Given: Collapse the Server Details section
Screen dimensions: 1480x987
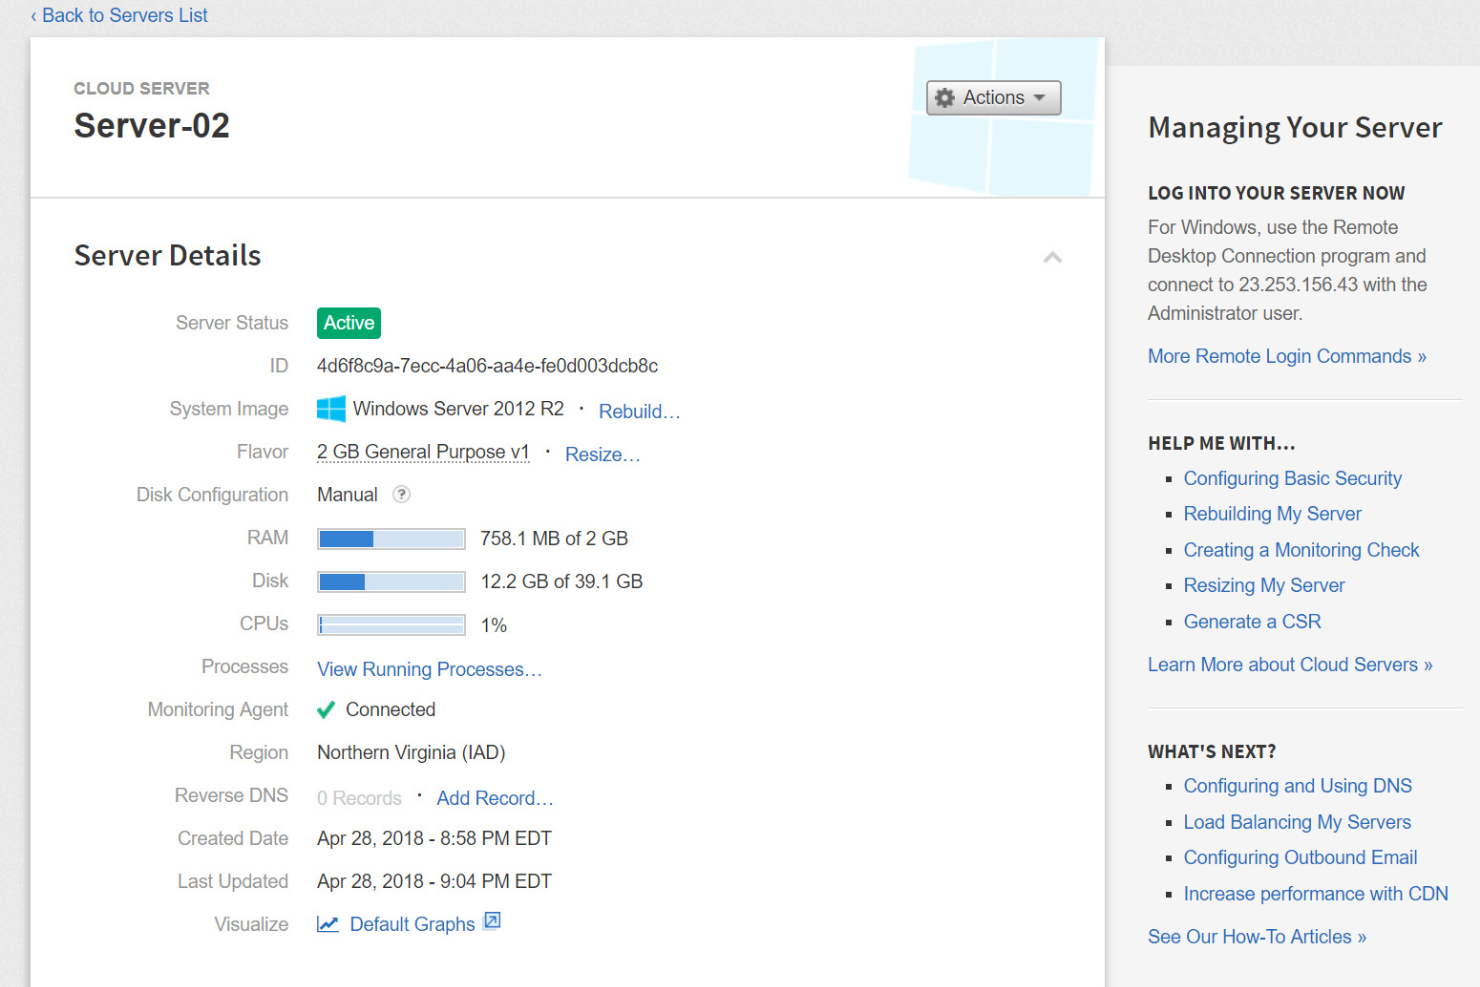Looking at the screenshot, I should click(x=1052, y=257).
